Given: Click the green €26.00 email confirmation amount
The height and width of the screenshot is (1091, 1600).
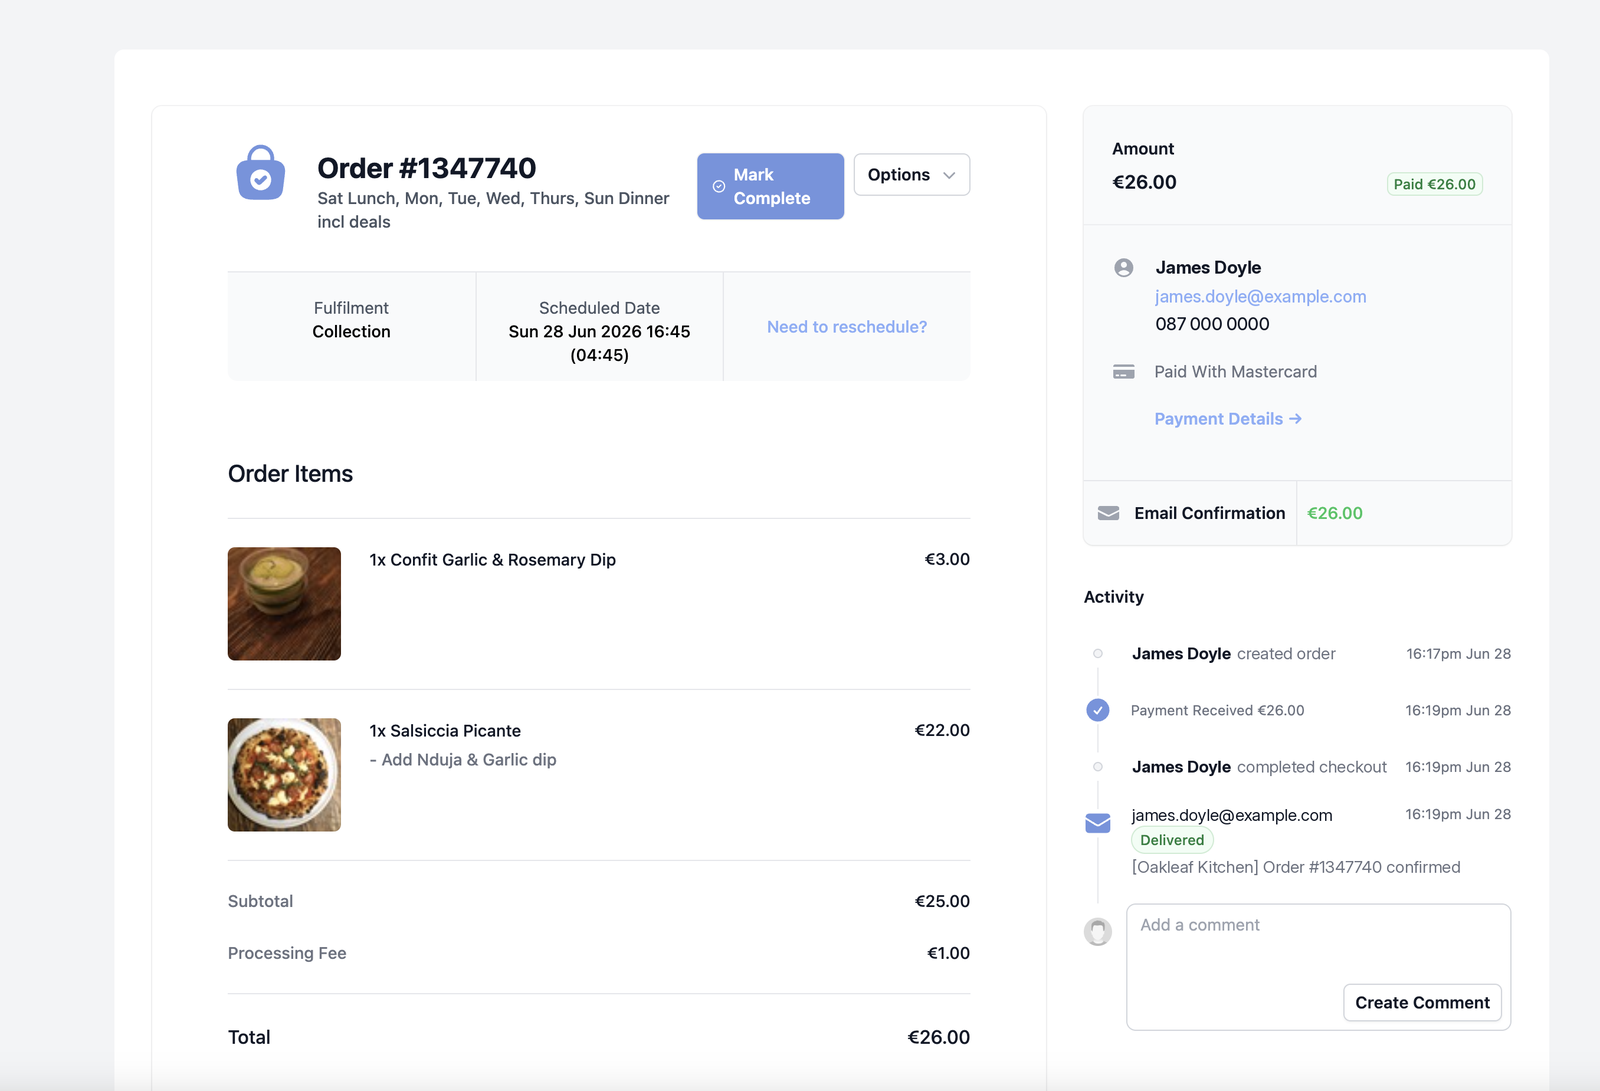Looking at the screenshot, I should (x=1335, y=513).
